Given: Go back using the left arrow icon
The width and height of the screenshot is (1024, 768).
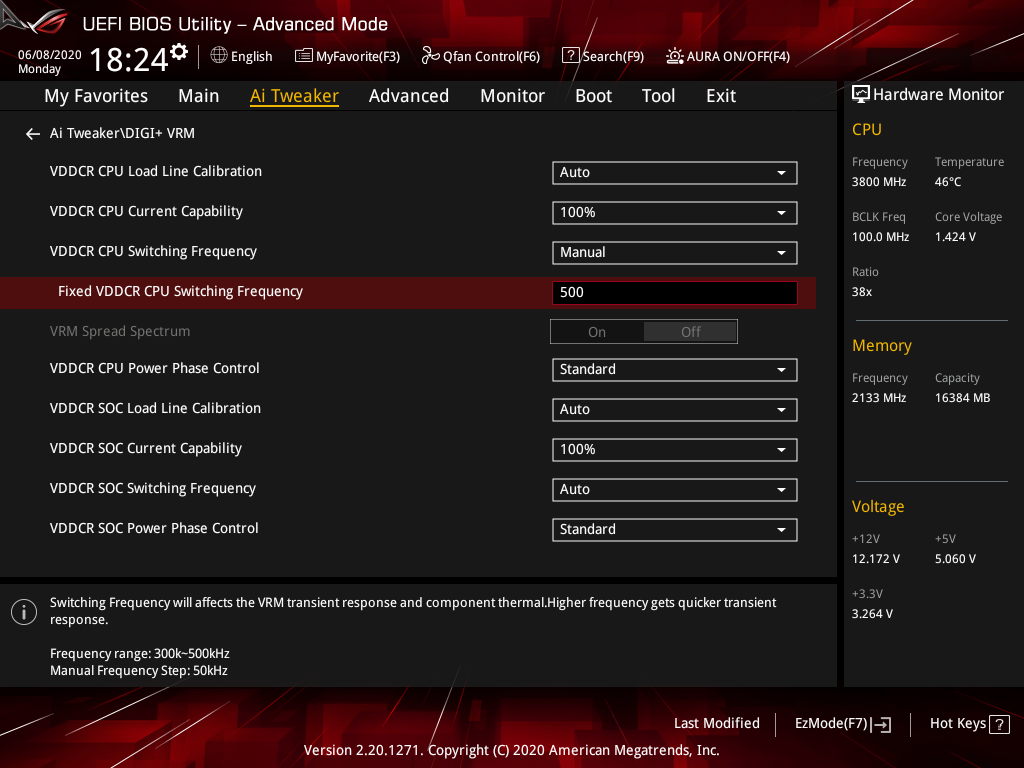Looking at the screenshot, I should point(33,134).
